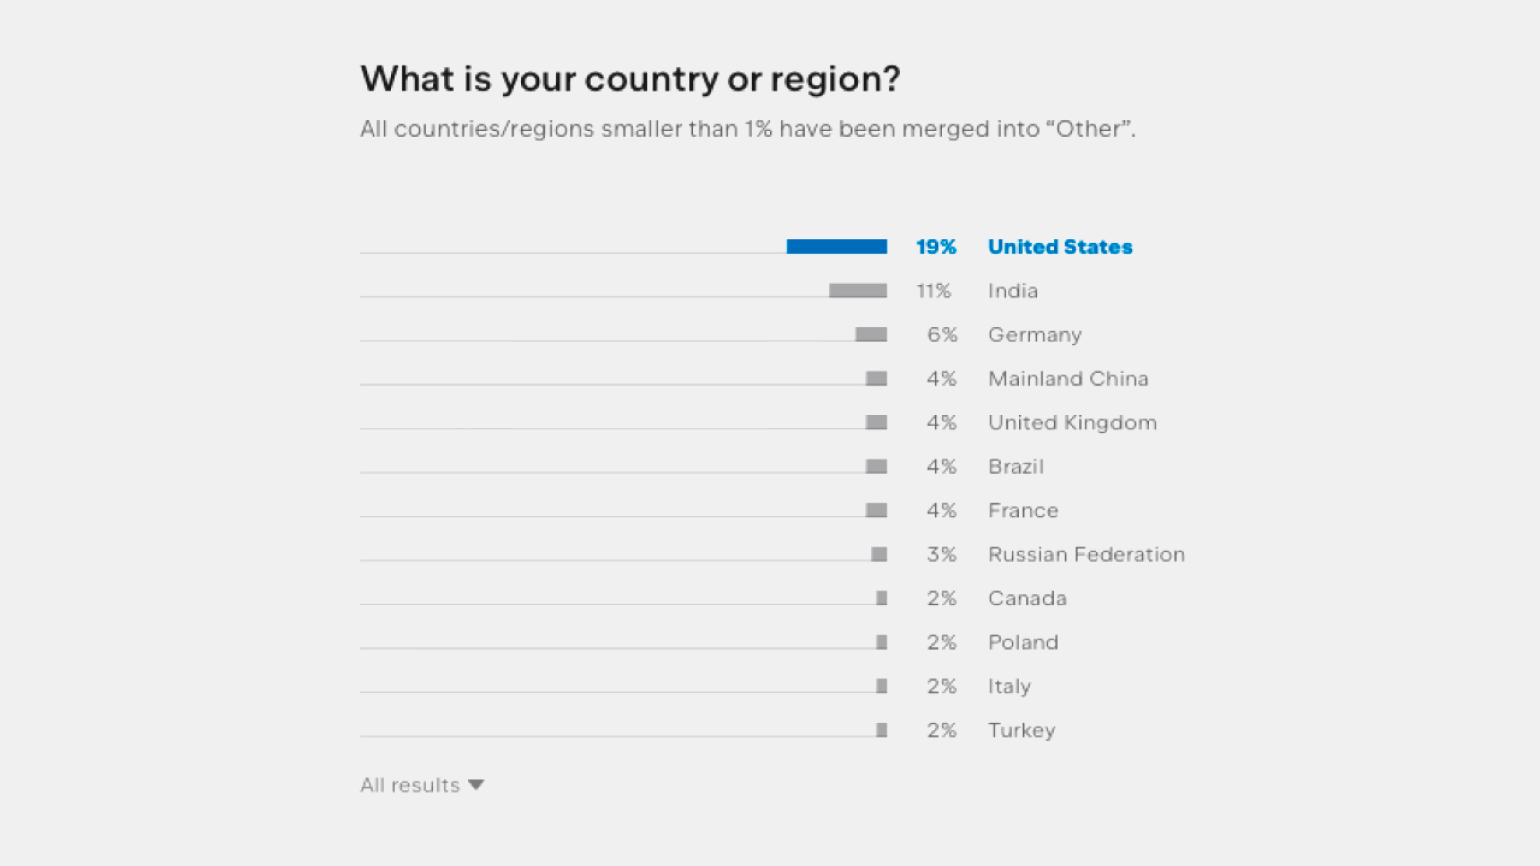
Task: Select the United Kingdom bar
Action: pos(876,423)
